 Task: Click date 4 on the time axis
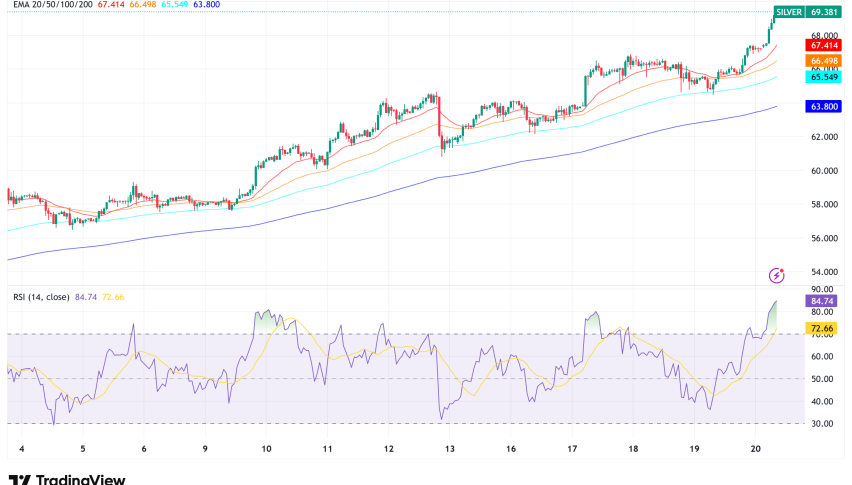[x=21, y=450]
